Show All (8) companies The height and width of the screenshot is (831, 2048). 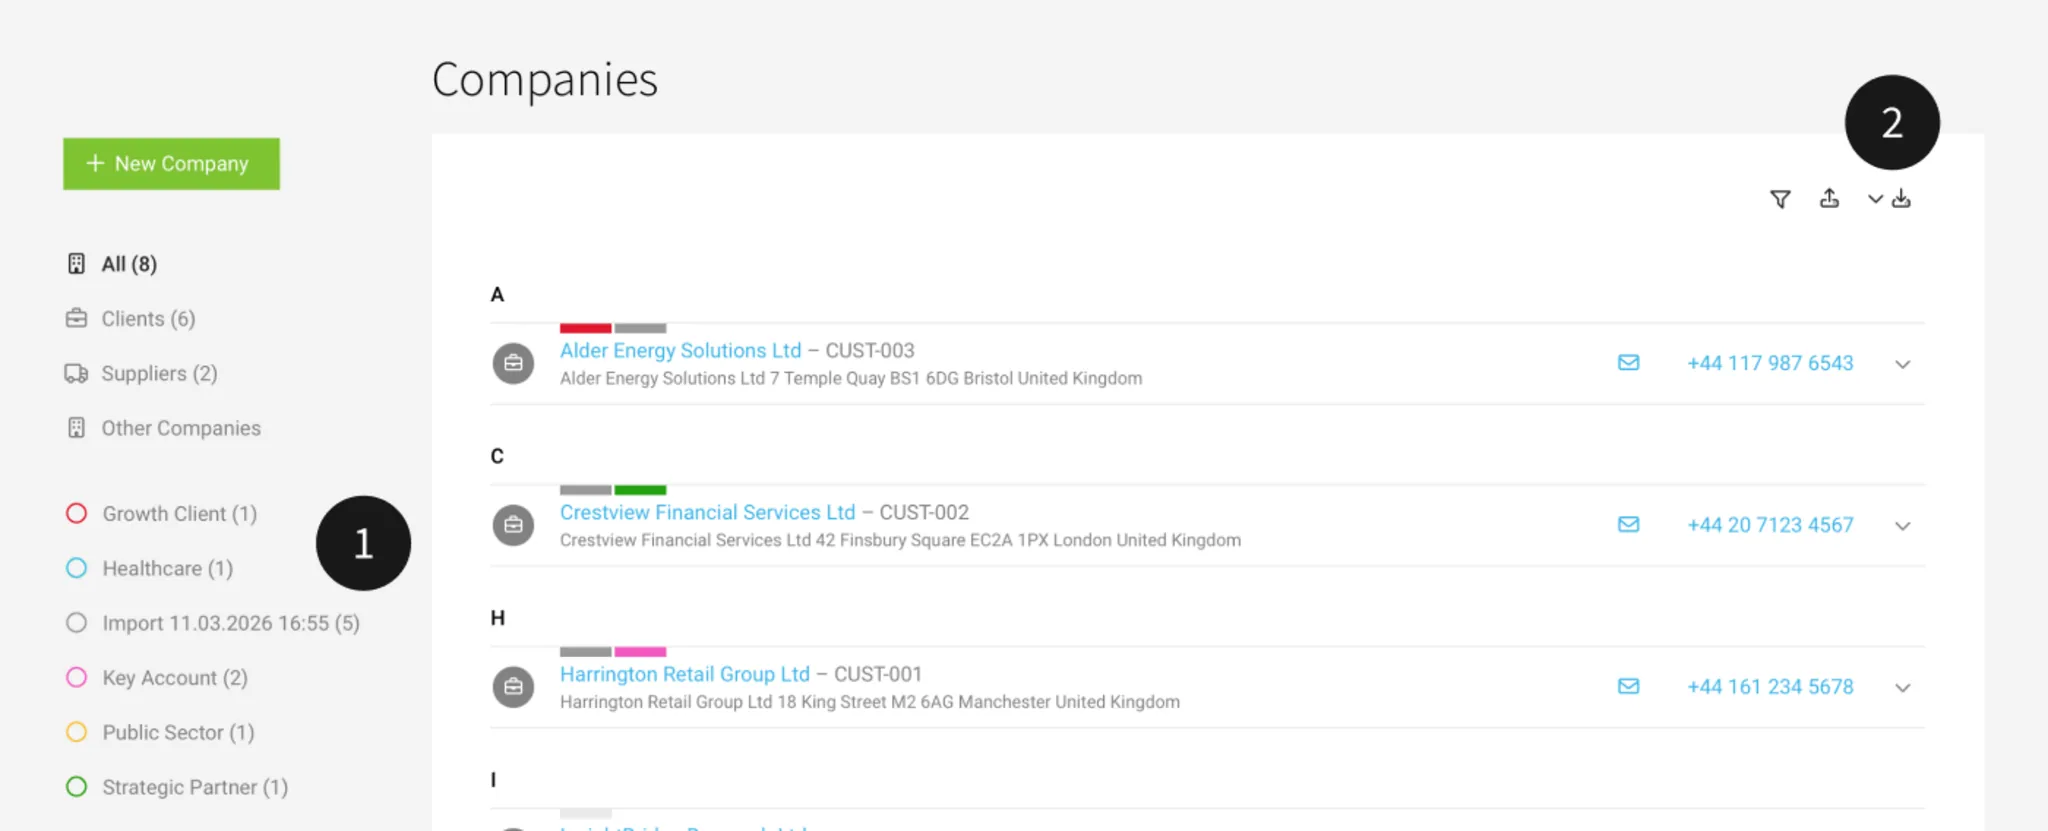pyautogui.click(x=112, y=264)
